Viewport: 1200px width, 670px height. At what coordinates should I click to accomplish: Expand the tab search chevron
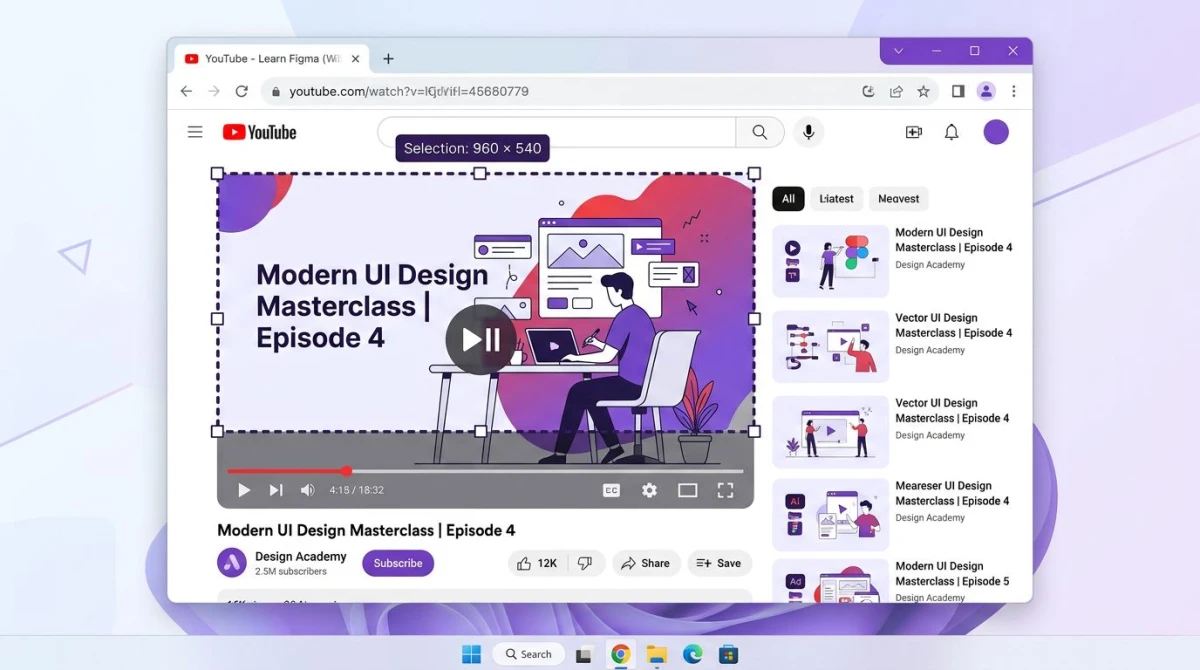pyautogui.click(x=898, y=51)
